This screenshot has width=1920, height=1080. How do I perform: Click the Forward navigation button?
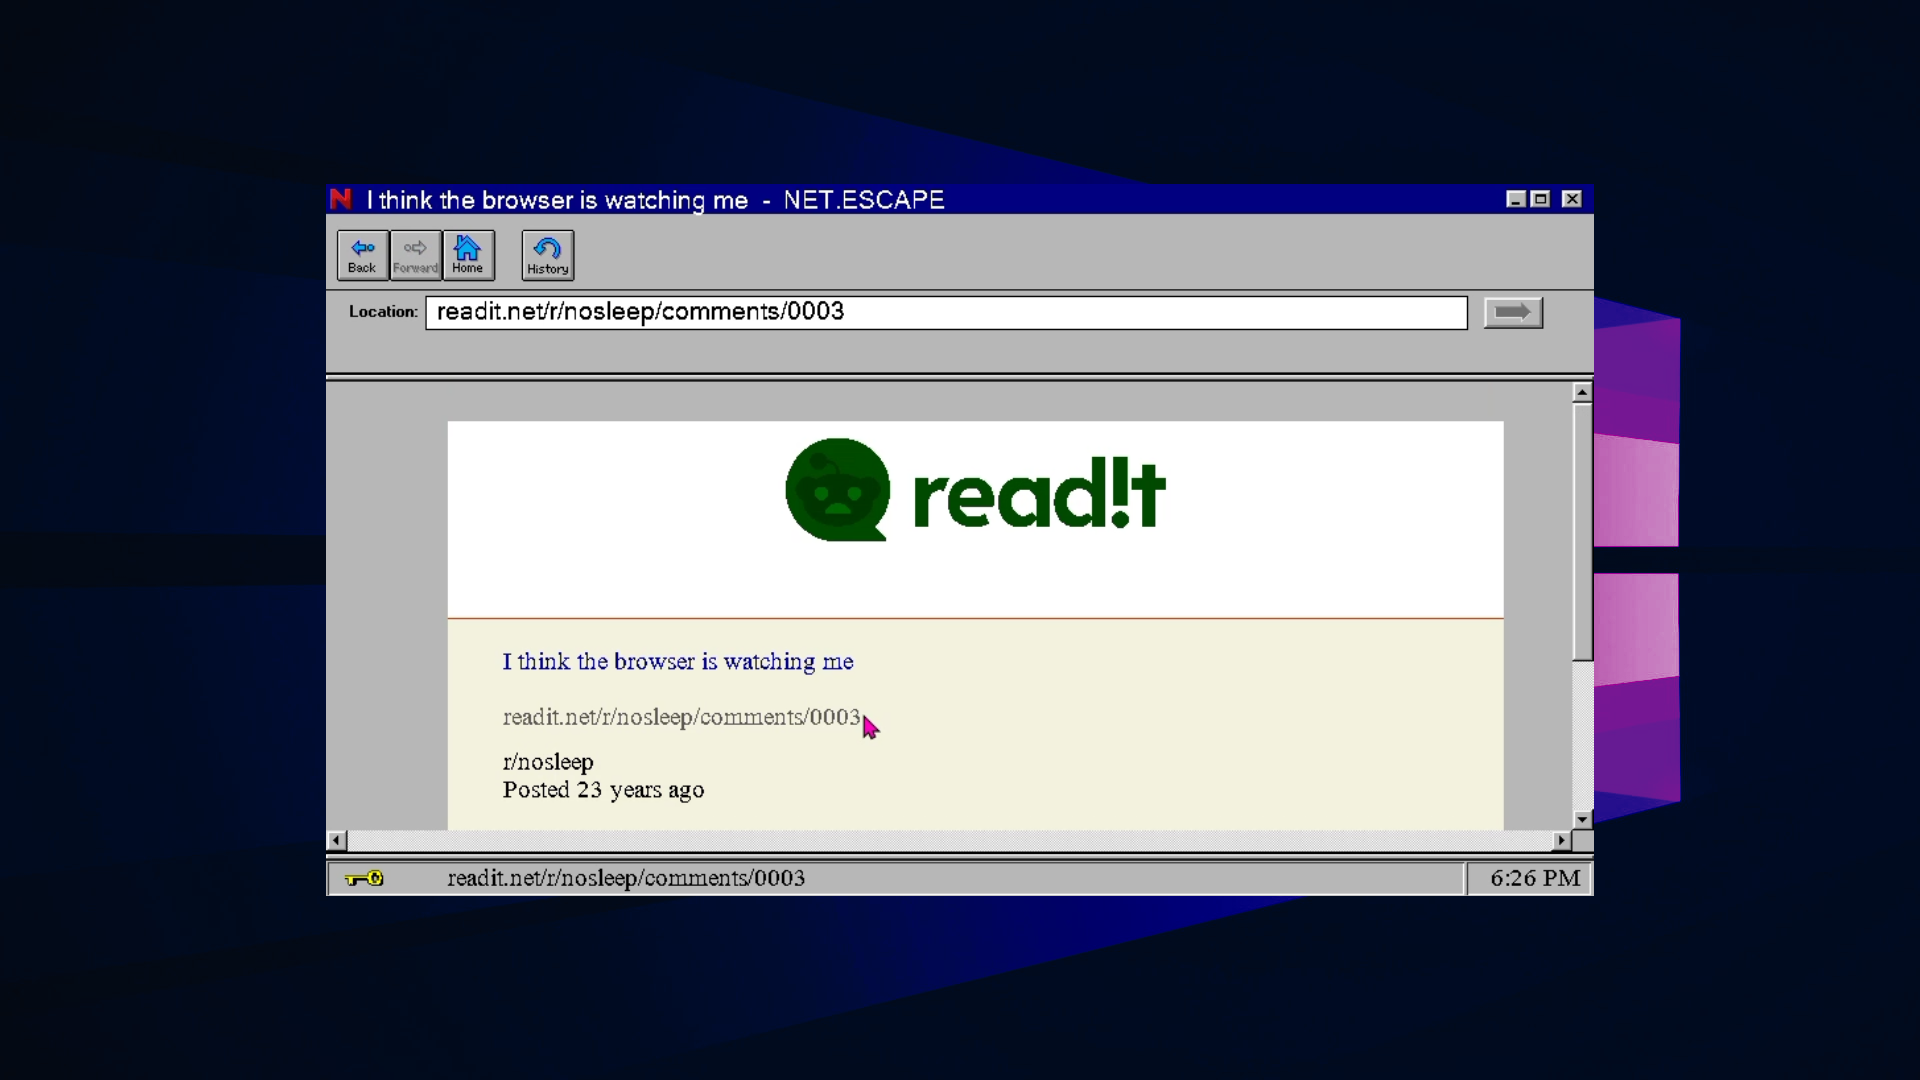(x=415, y=255)
